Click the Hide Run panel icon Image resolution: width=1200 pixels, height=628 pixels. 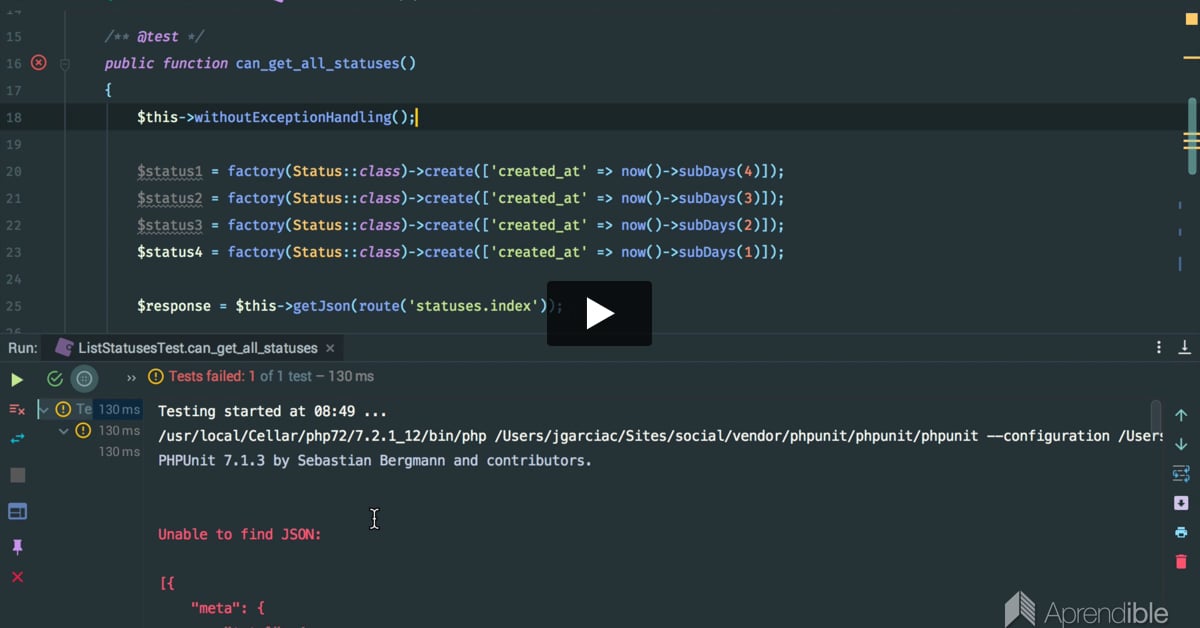point(1185,348)
